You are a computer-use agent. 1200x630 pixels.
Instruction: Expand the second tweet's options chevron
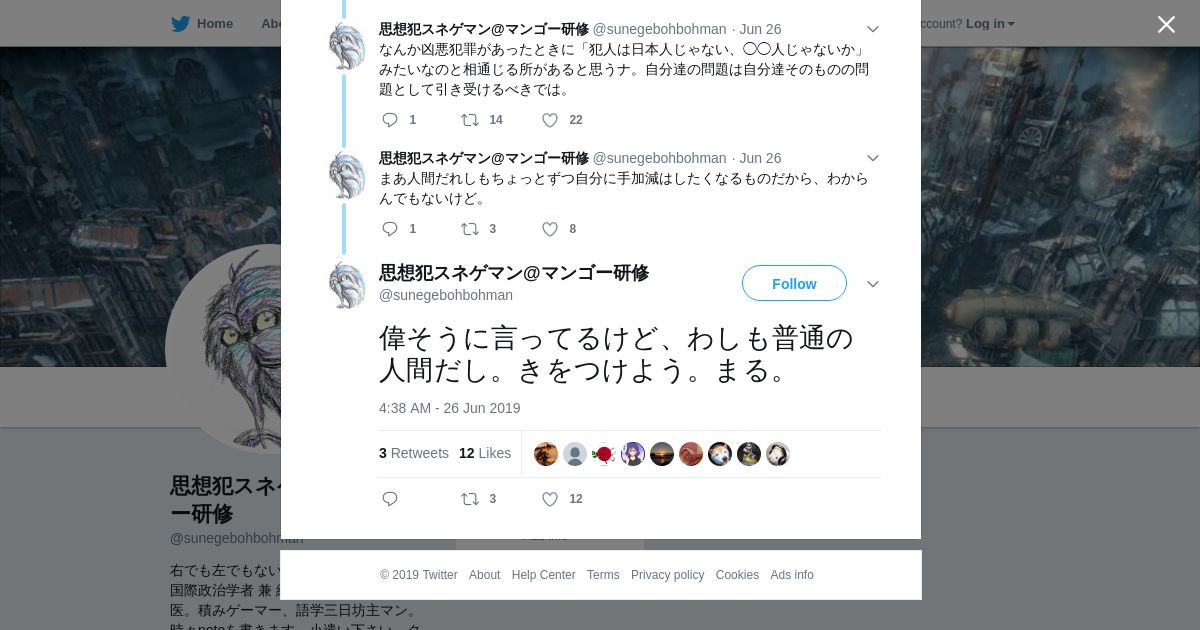872,158
